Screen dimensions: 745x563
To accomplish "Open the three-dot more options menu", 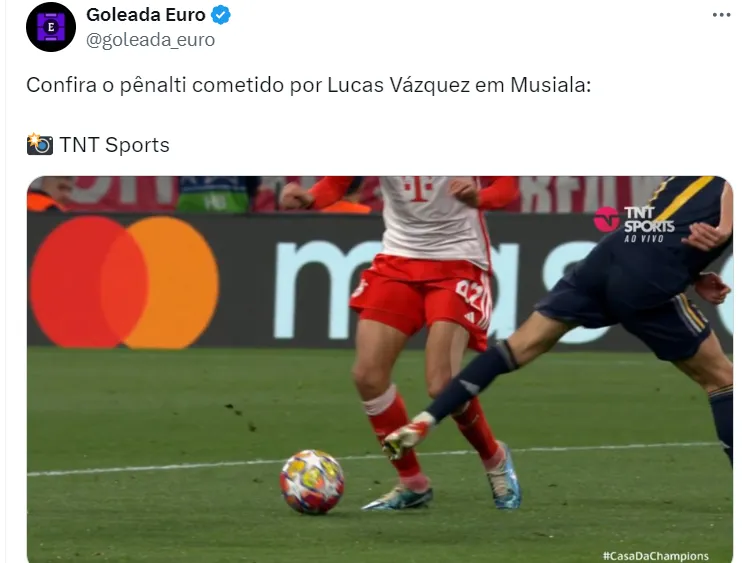I will tap(721, 15).
